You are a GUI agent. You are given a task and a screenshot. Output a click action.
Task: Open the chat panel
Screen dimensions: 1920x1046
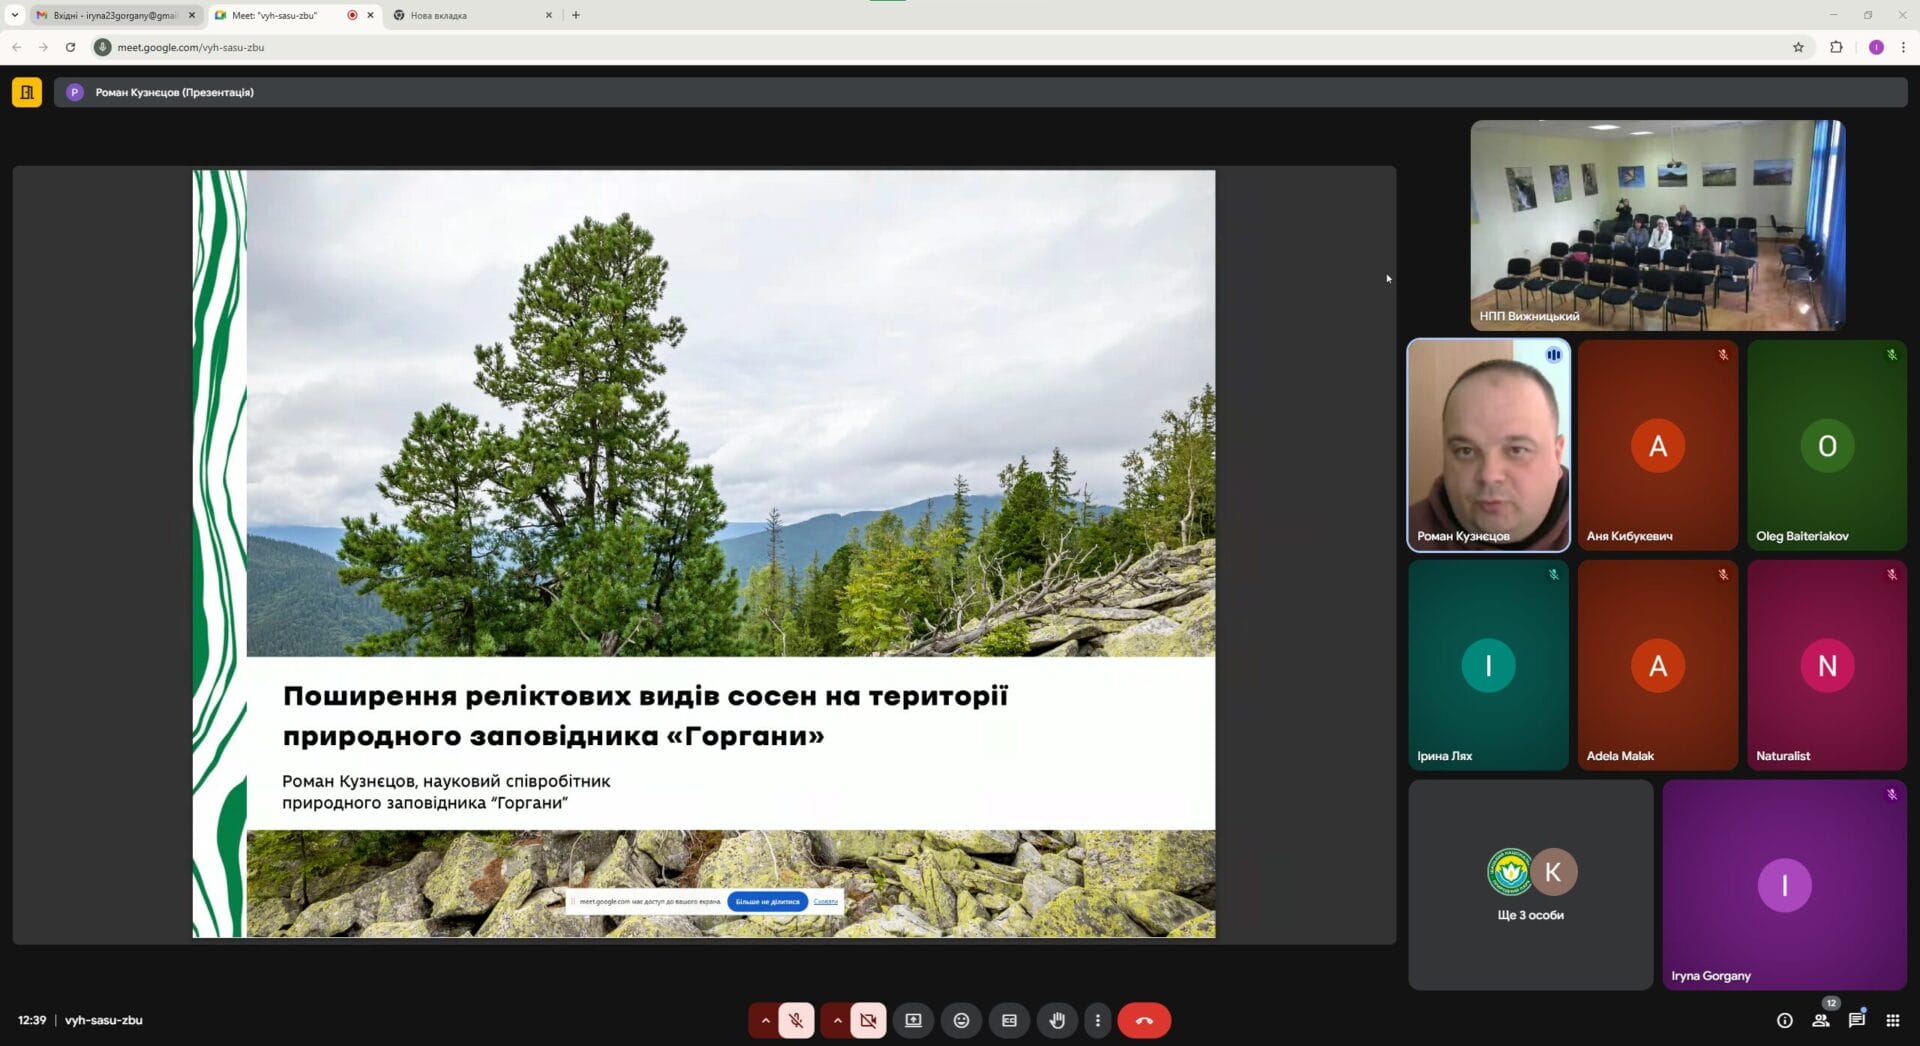pyautogui.click(x=1856, y=1020)
